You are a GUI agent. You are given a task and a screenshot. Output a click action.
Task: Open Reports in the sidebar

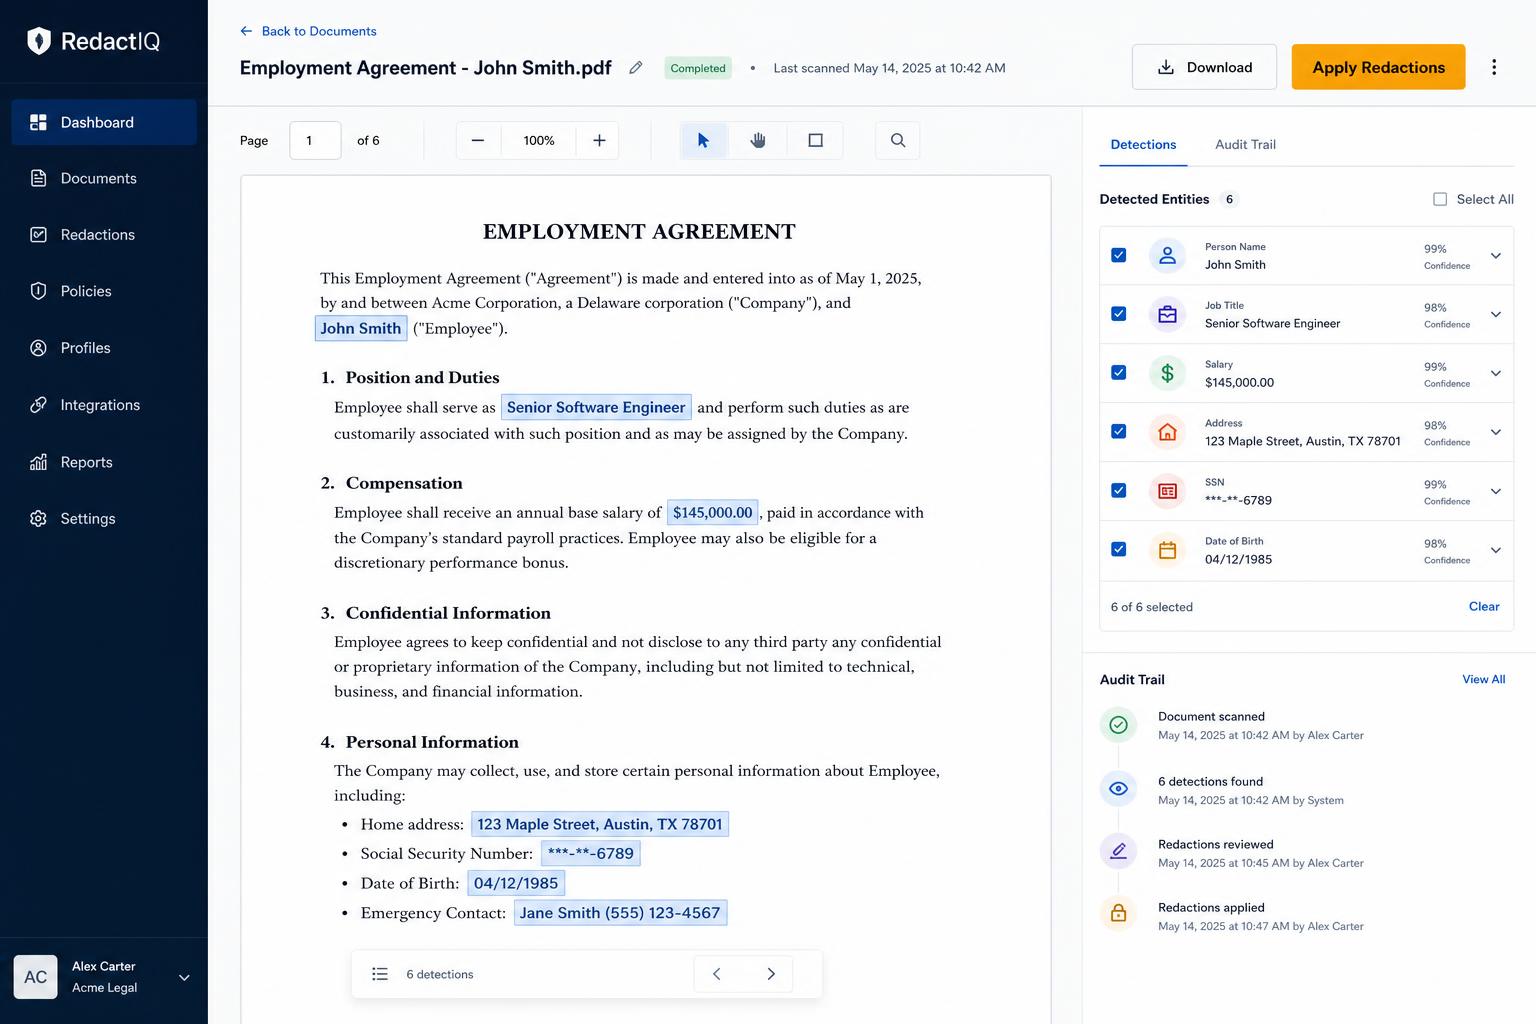104,462
